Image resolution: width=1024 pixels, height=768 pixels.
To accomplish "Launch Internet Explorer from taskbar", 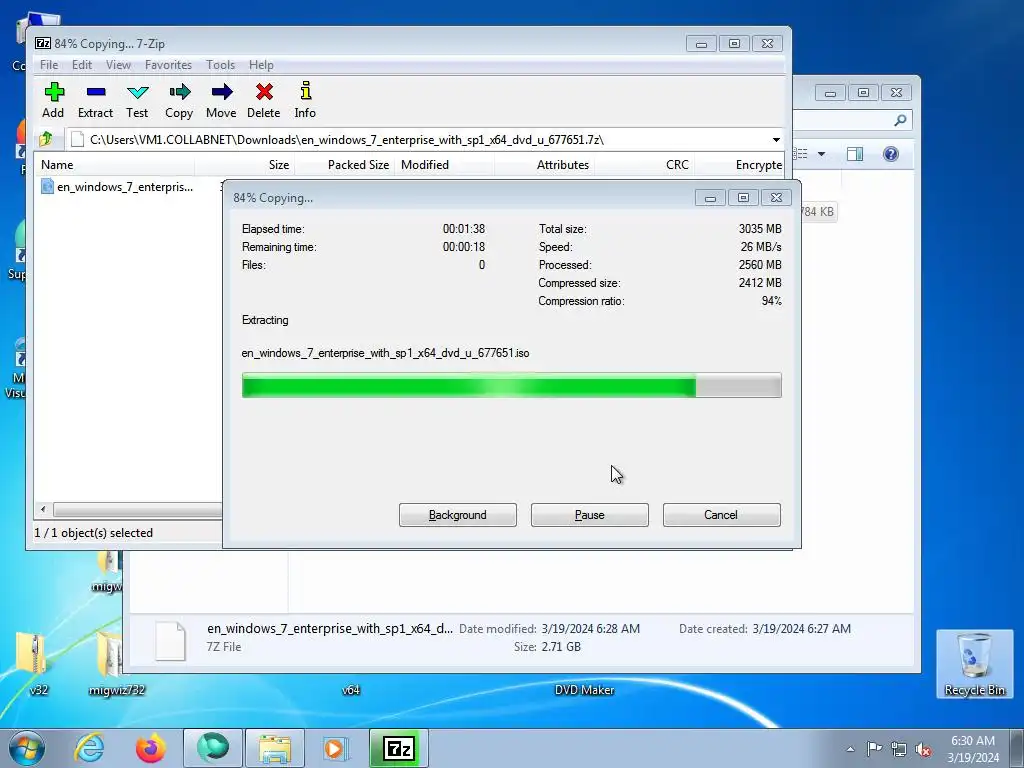I will (x=89, y=748).
